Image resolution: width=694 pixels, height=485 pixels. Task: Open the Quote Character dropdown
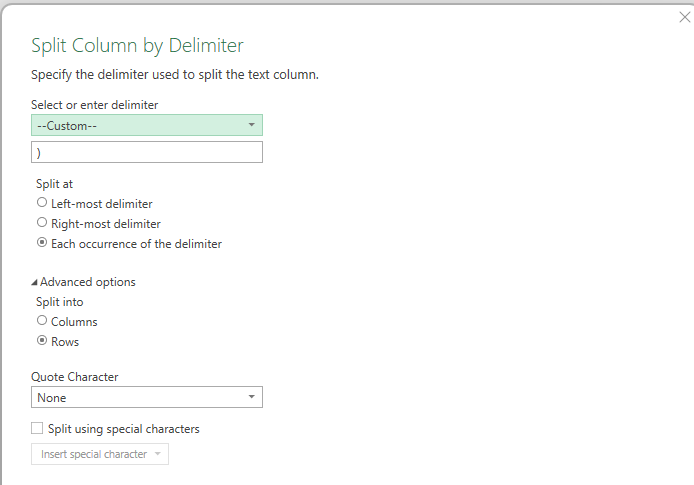click(x=147, y=397)
